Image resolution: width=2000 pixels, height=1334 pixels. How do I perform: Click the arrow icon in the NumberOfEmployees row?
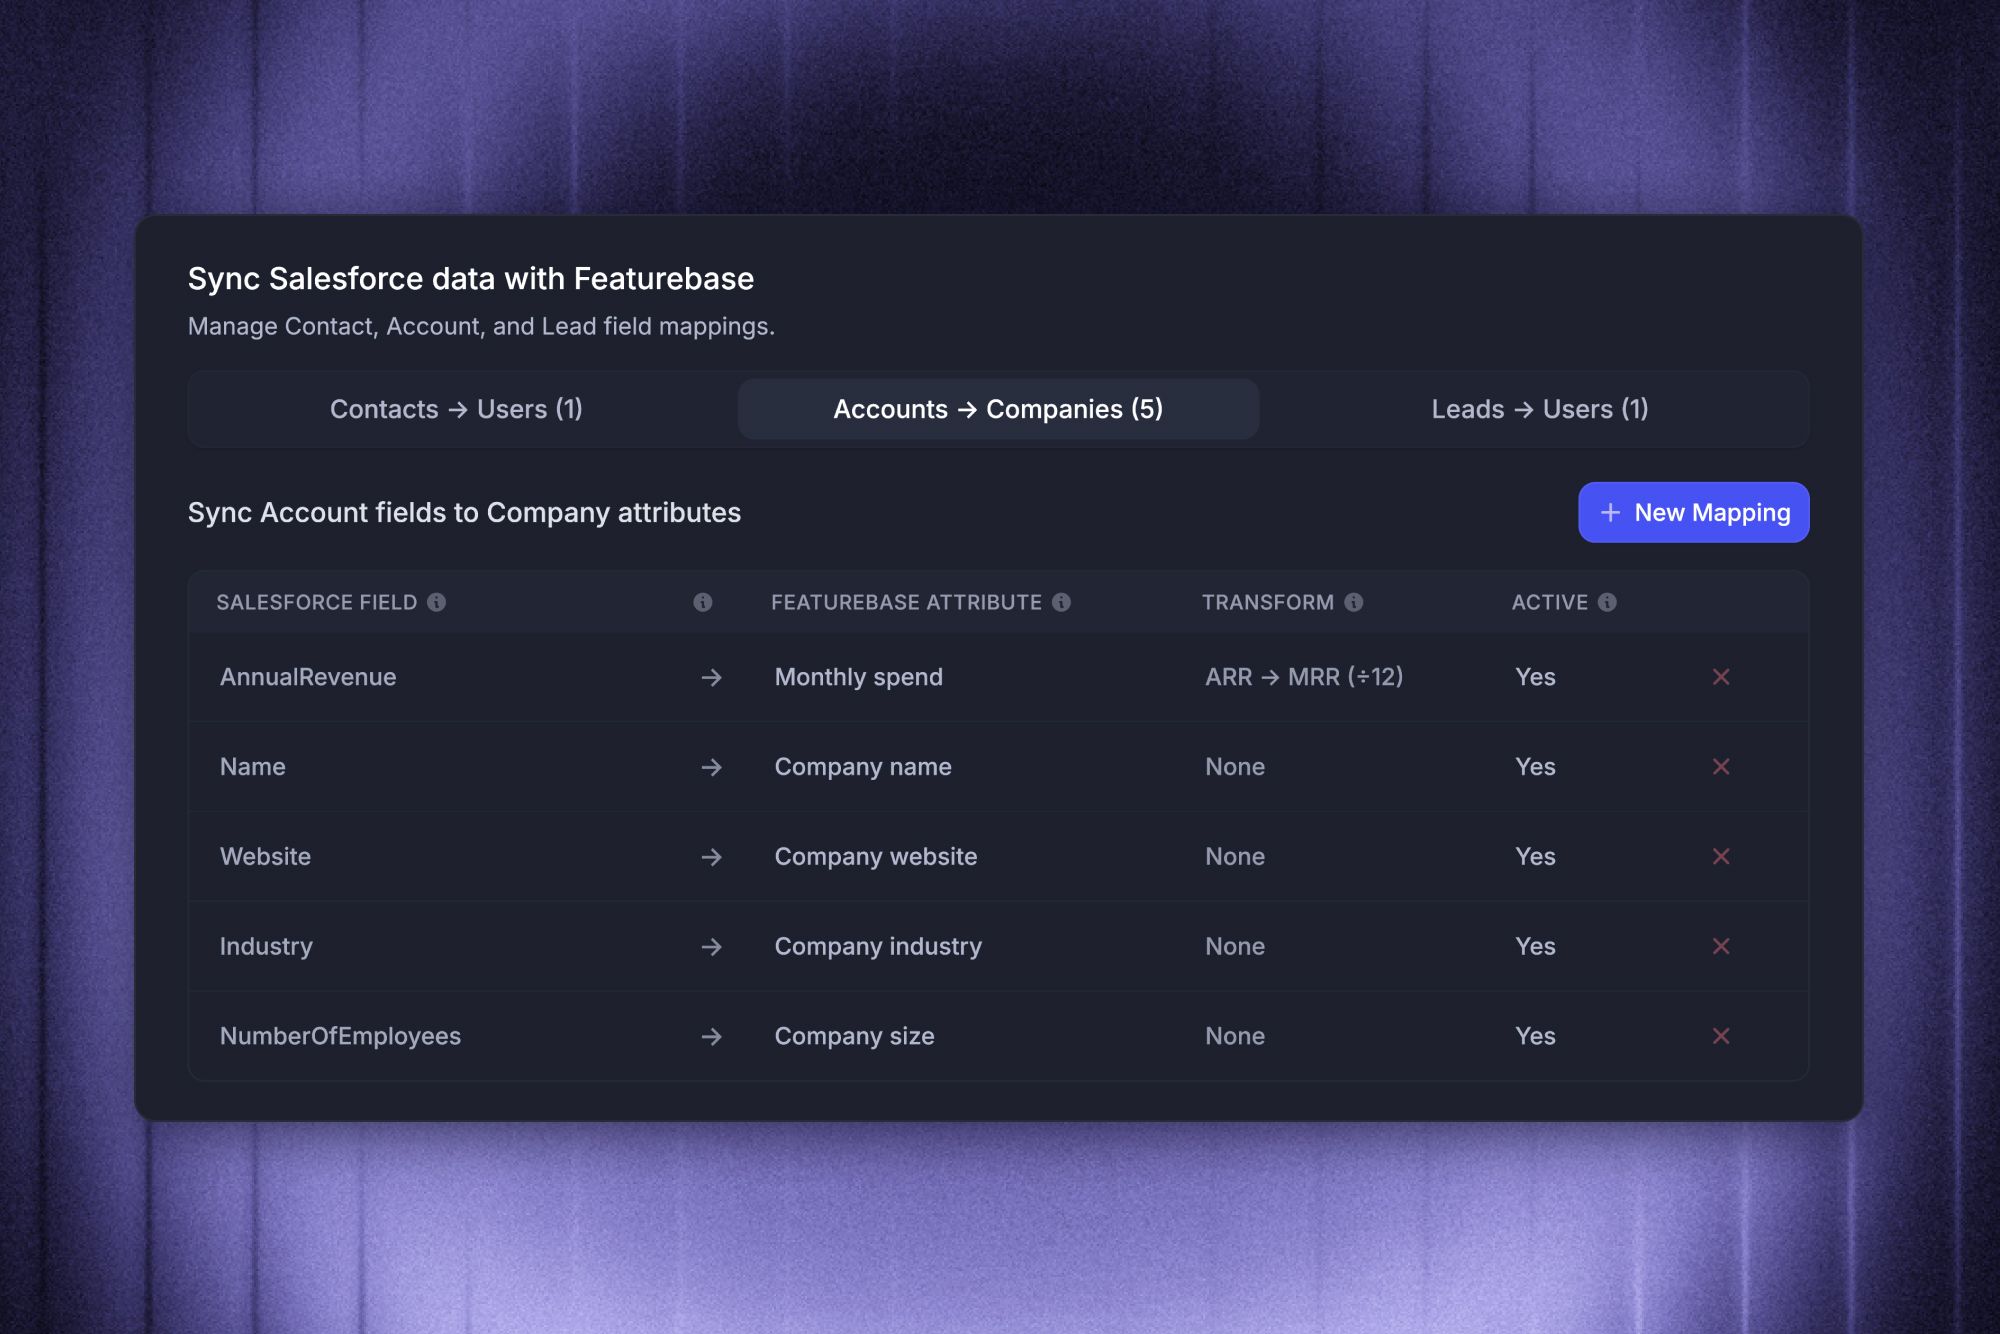pyautogui.click(x=711, y=1037)
